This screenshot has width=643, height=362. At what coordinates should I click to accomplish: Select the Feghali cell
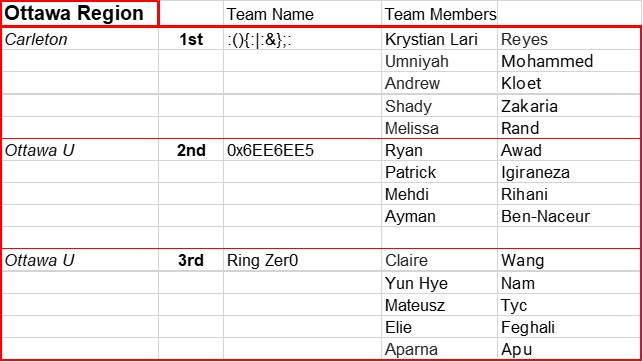pos(569,327)
